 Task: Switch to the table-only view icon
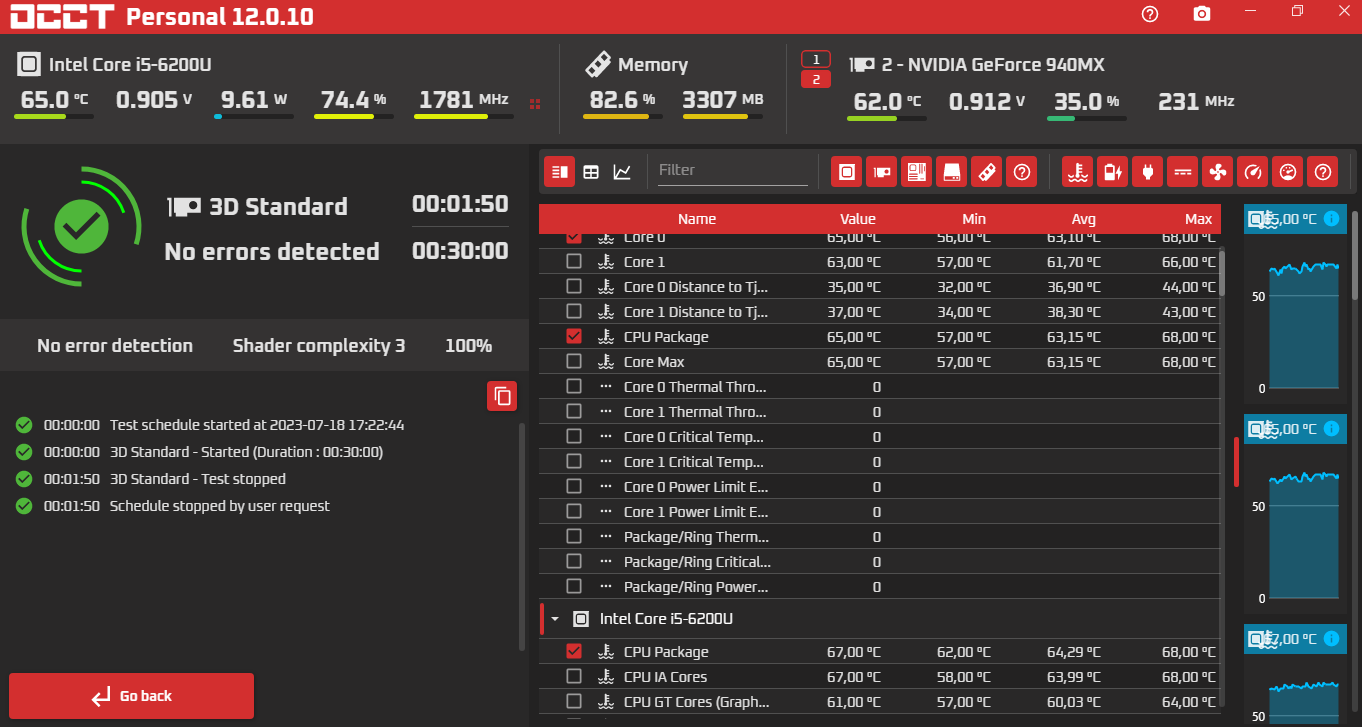[591, 171]
